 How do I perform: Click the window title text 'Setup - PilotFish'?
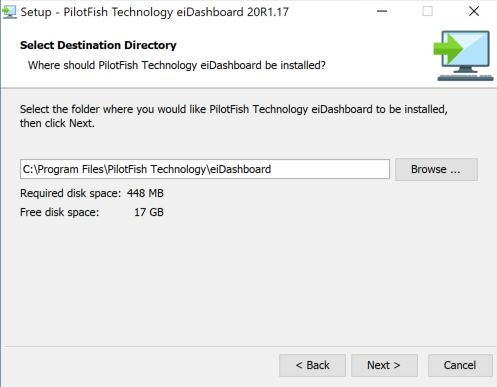coord(155,12)
